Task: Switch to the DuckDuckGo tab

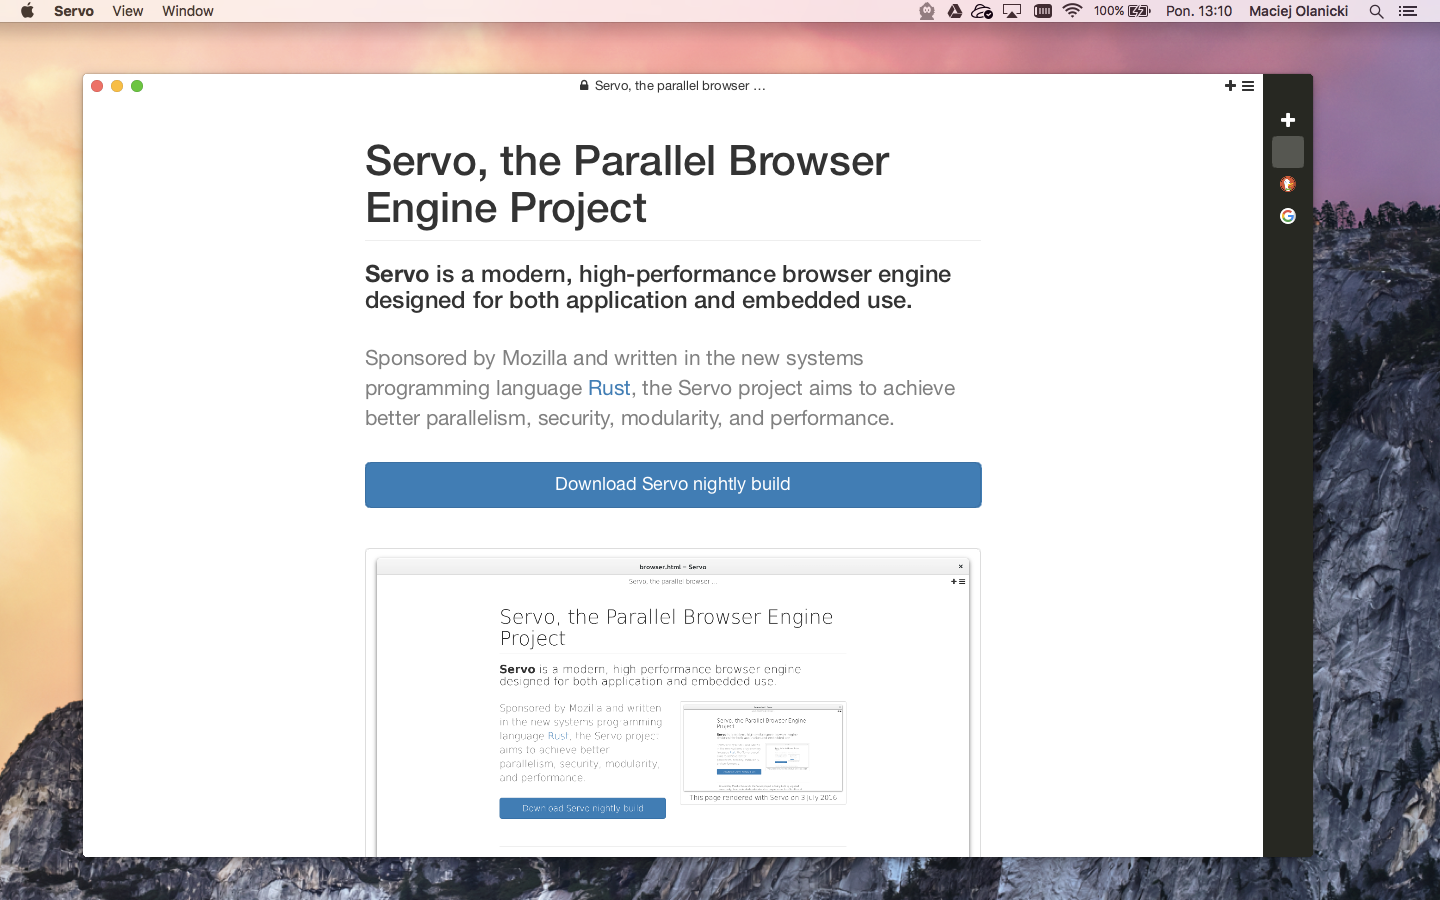Action: point(1288,184)
